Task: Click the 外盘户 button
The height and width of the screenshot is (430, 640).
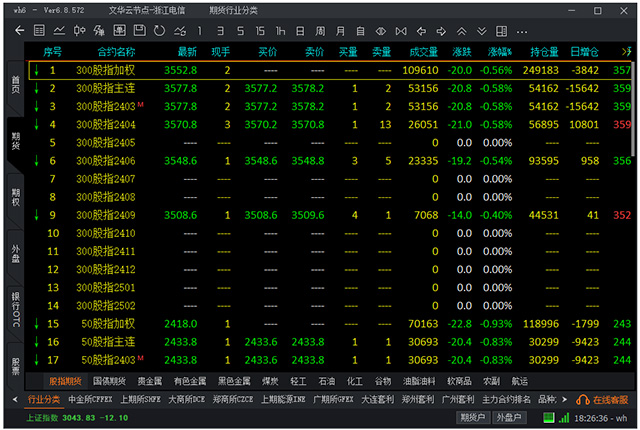Action: [x=509, y=417]
